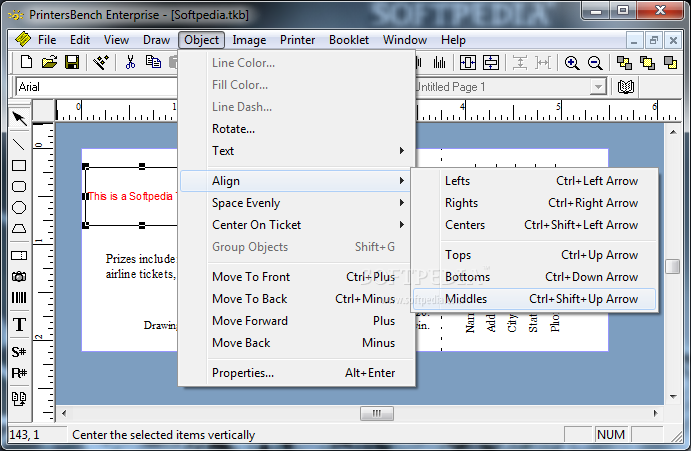Open the Window menu
This screenshot has height=451, width=691.
(405, 40)
